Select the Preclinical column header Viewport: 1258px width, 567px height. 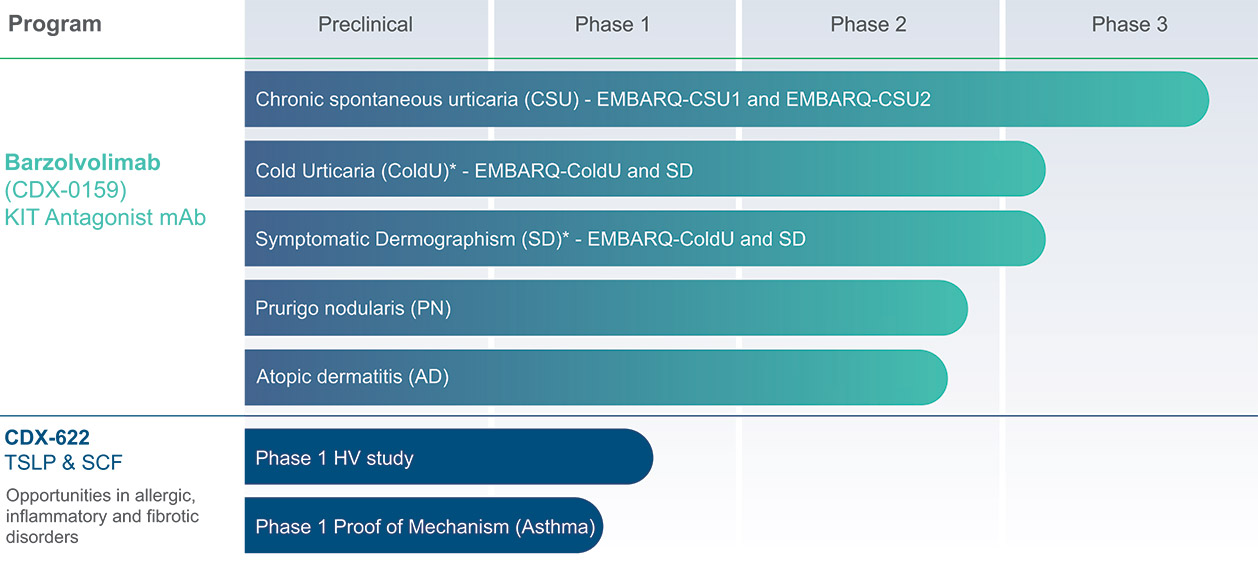tap(366, 24)
